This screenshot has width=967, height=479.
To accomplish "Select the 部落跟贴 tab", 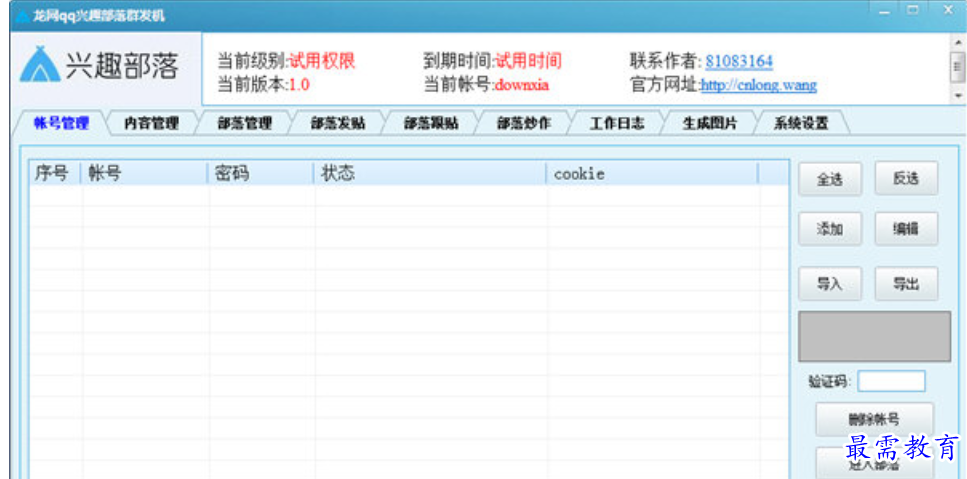I will [x=430, y=124].
